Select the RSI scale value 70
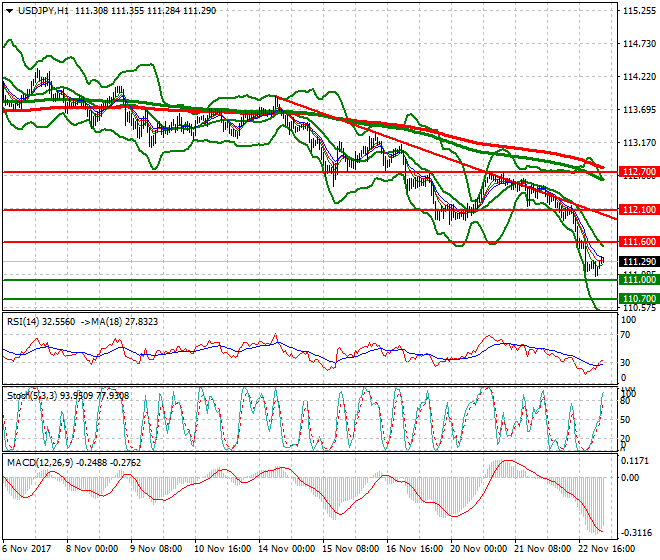 click(625, 335)
